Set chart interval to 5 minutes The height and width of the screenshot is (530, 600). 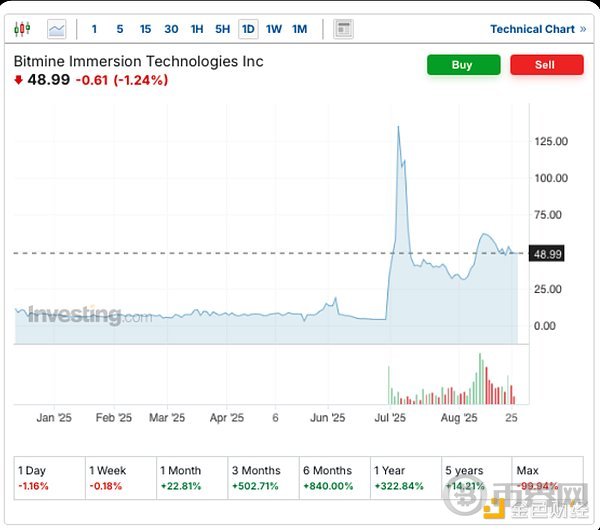[120, 29]
